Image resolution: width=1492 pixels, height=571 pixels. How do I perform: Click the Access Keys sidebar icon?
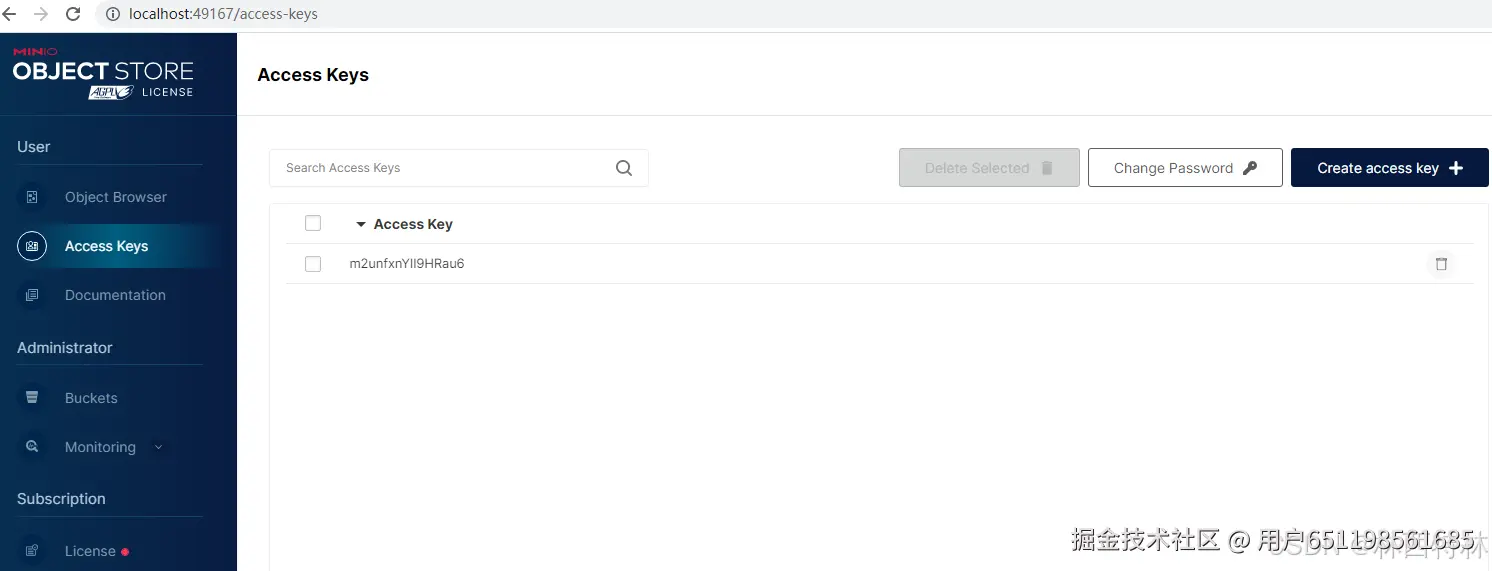pyautogui.click(x=32, y=246)
